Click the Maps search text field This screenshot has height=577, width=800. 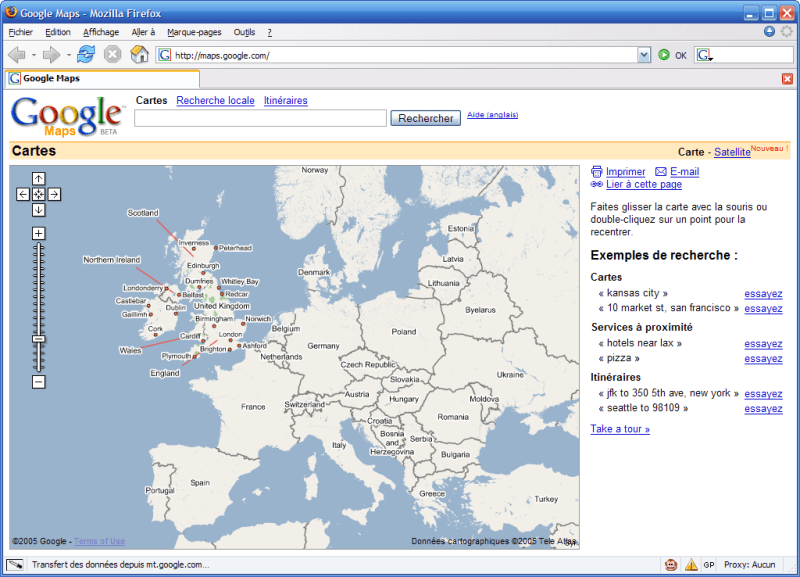(260, 118)
